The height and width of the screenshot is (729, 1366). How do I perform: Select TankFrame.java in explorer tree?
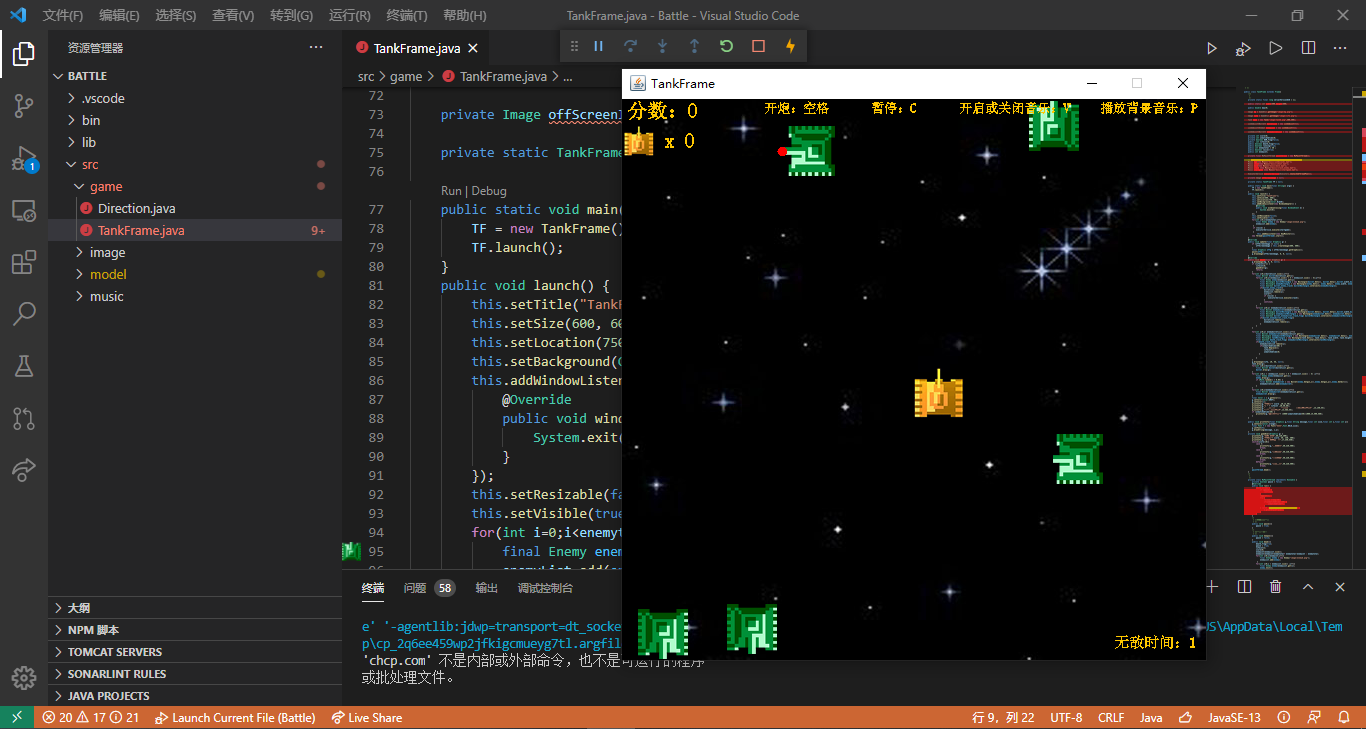tap(195, 230)
